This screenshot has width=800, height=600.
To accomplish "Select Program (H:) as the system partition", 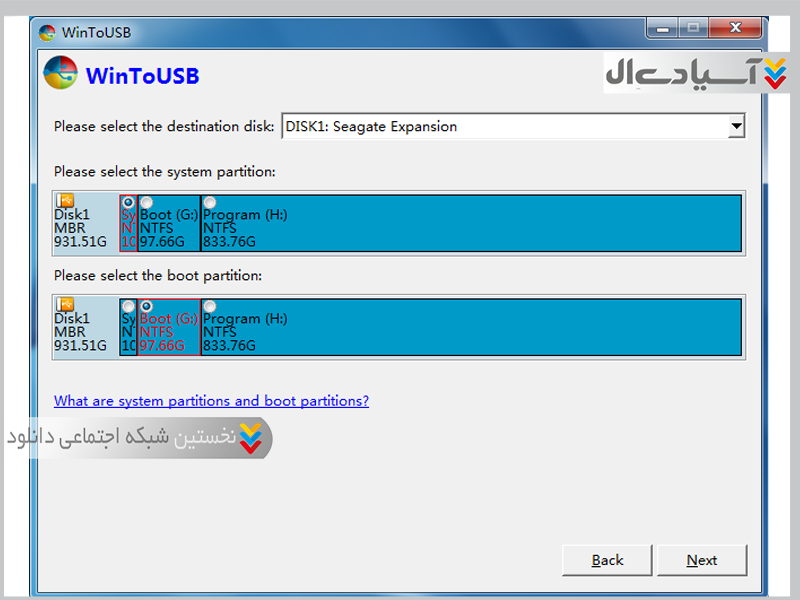I will coord(210,202).
